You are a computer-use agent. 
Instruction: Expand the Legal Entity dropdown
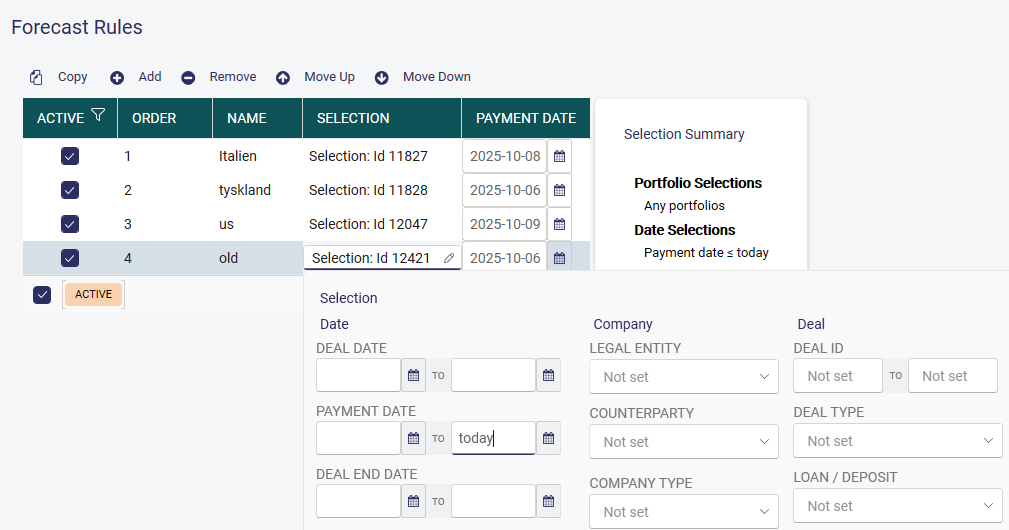(684, 377)
